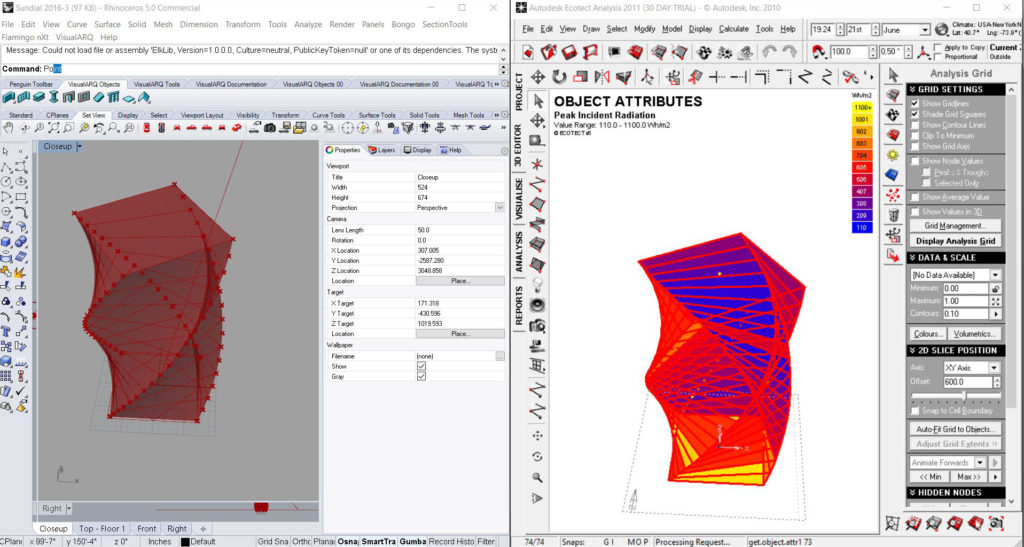Open the Animate Forwards dropdown
Image resolution: width=1024 pixels, height=547 pixels.
(980, 462)
